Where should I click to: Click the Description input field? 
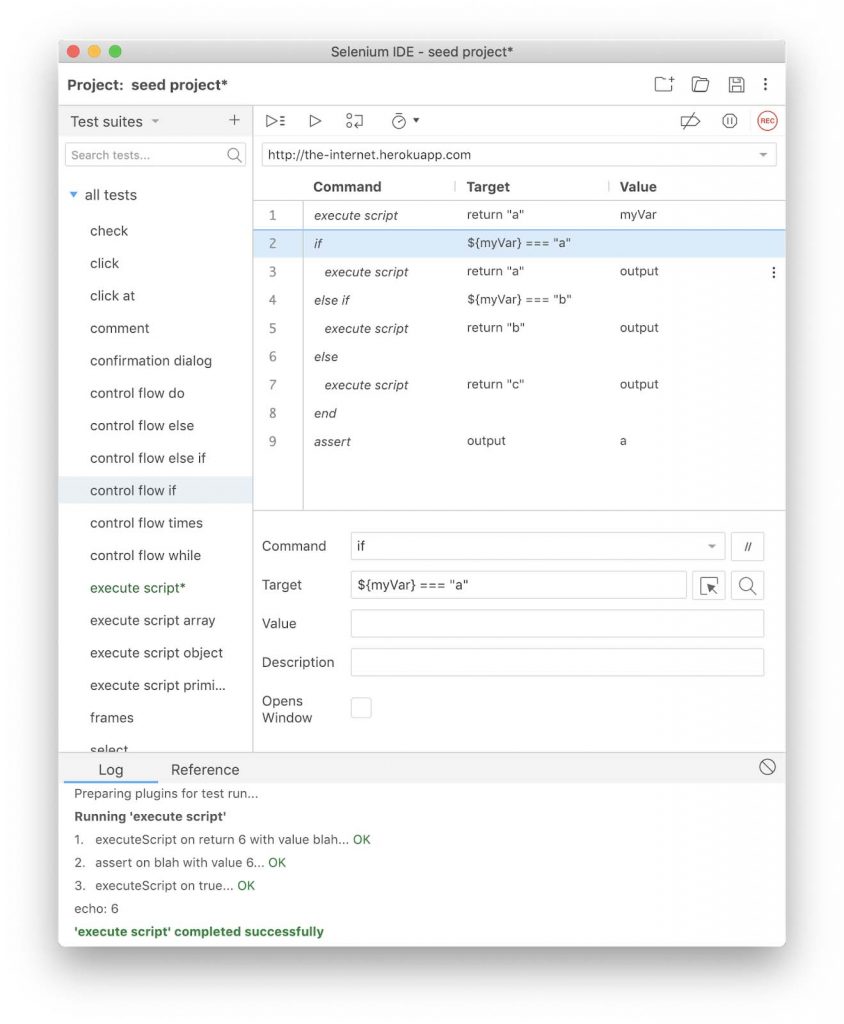tap(557, 662)
